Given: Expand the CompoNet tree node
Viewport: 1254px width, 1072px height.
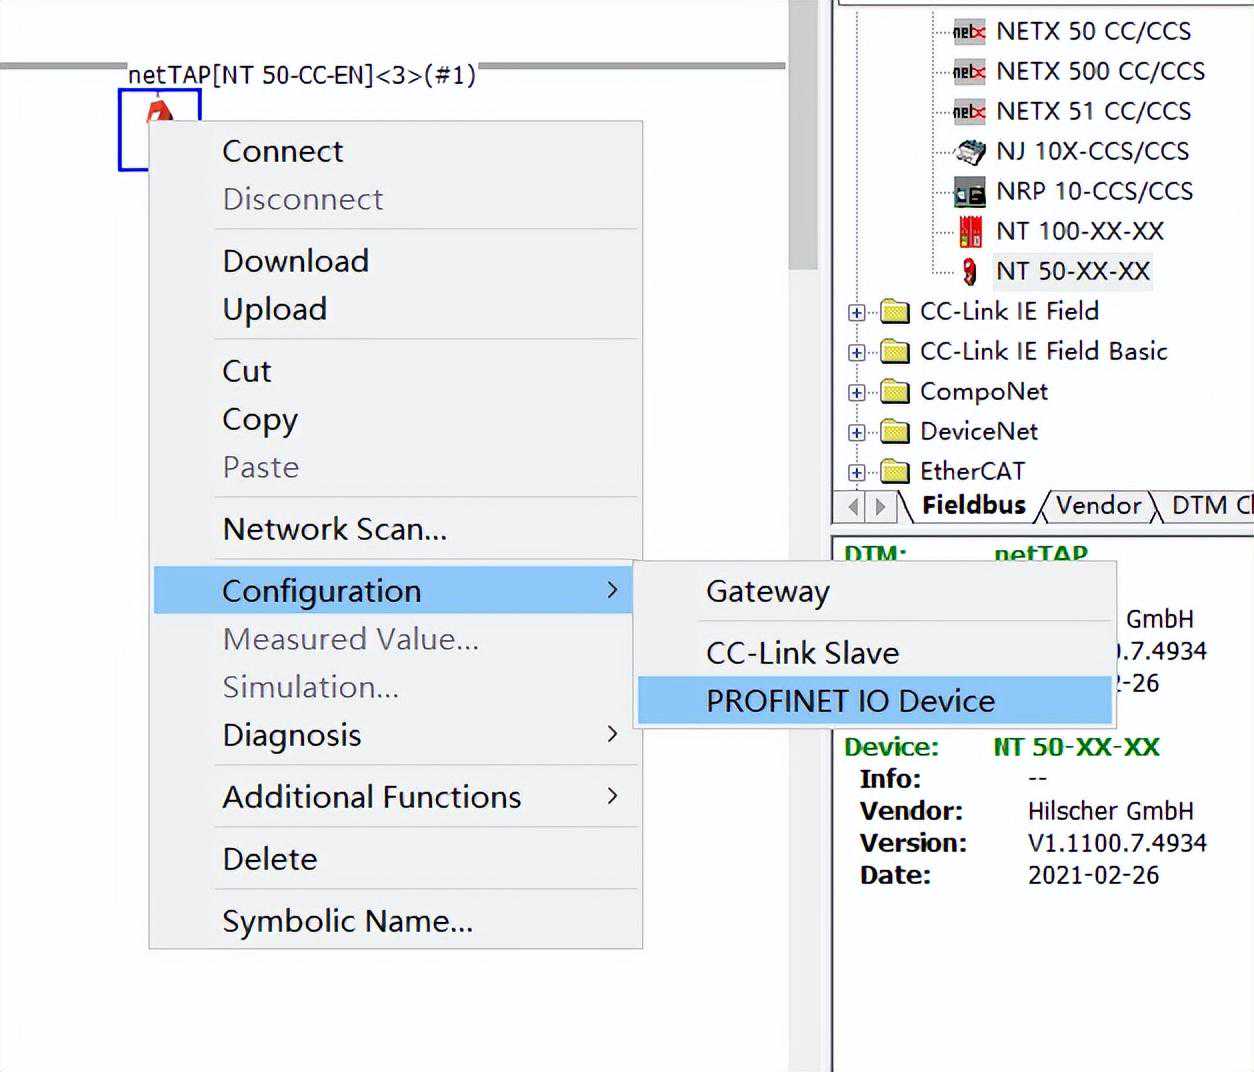Looking at the screenshot, I should pyautogui.click(x=856, y=393).
